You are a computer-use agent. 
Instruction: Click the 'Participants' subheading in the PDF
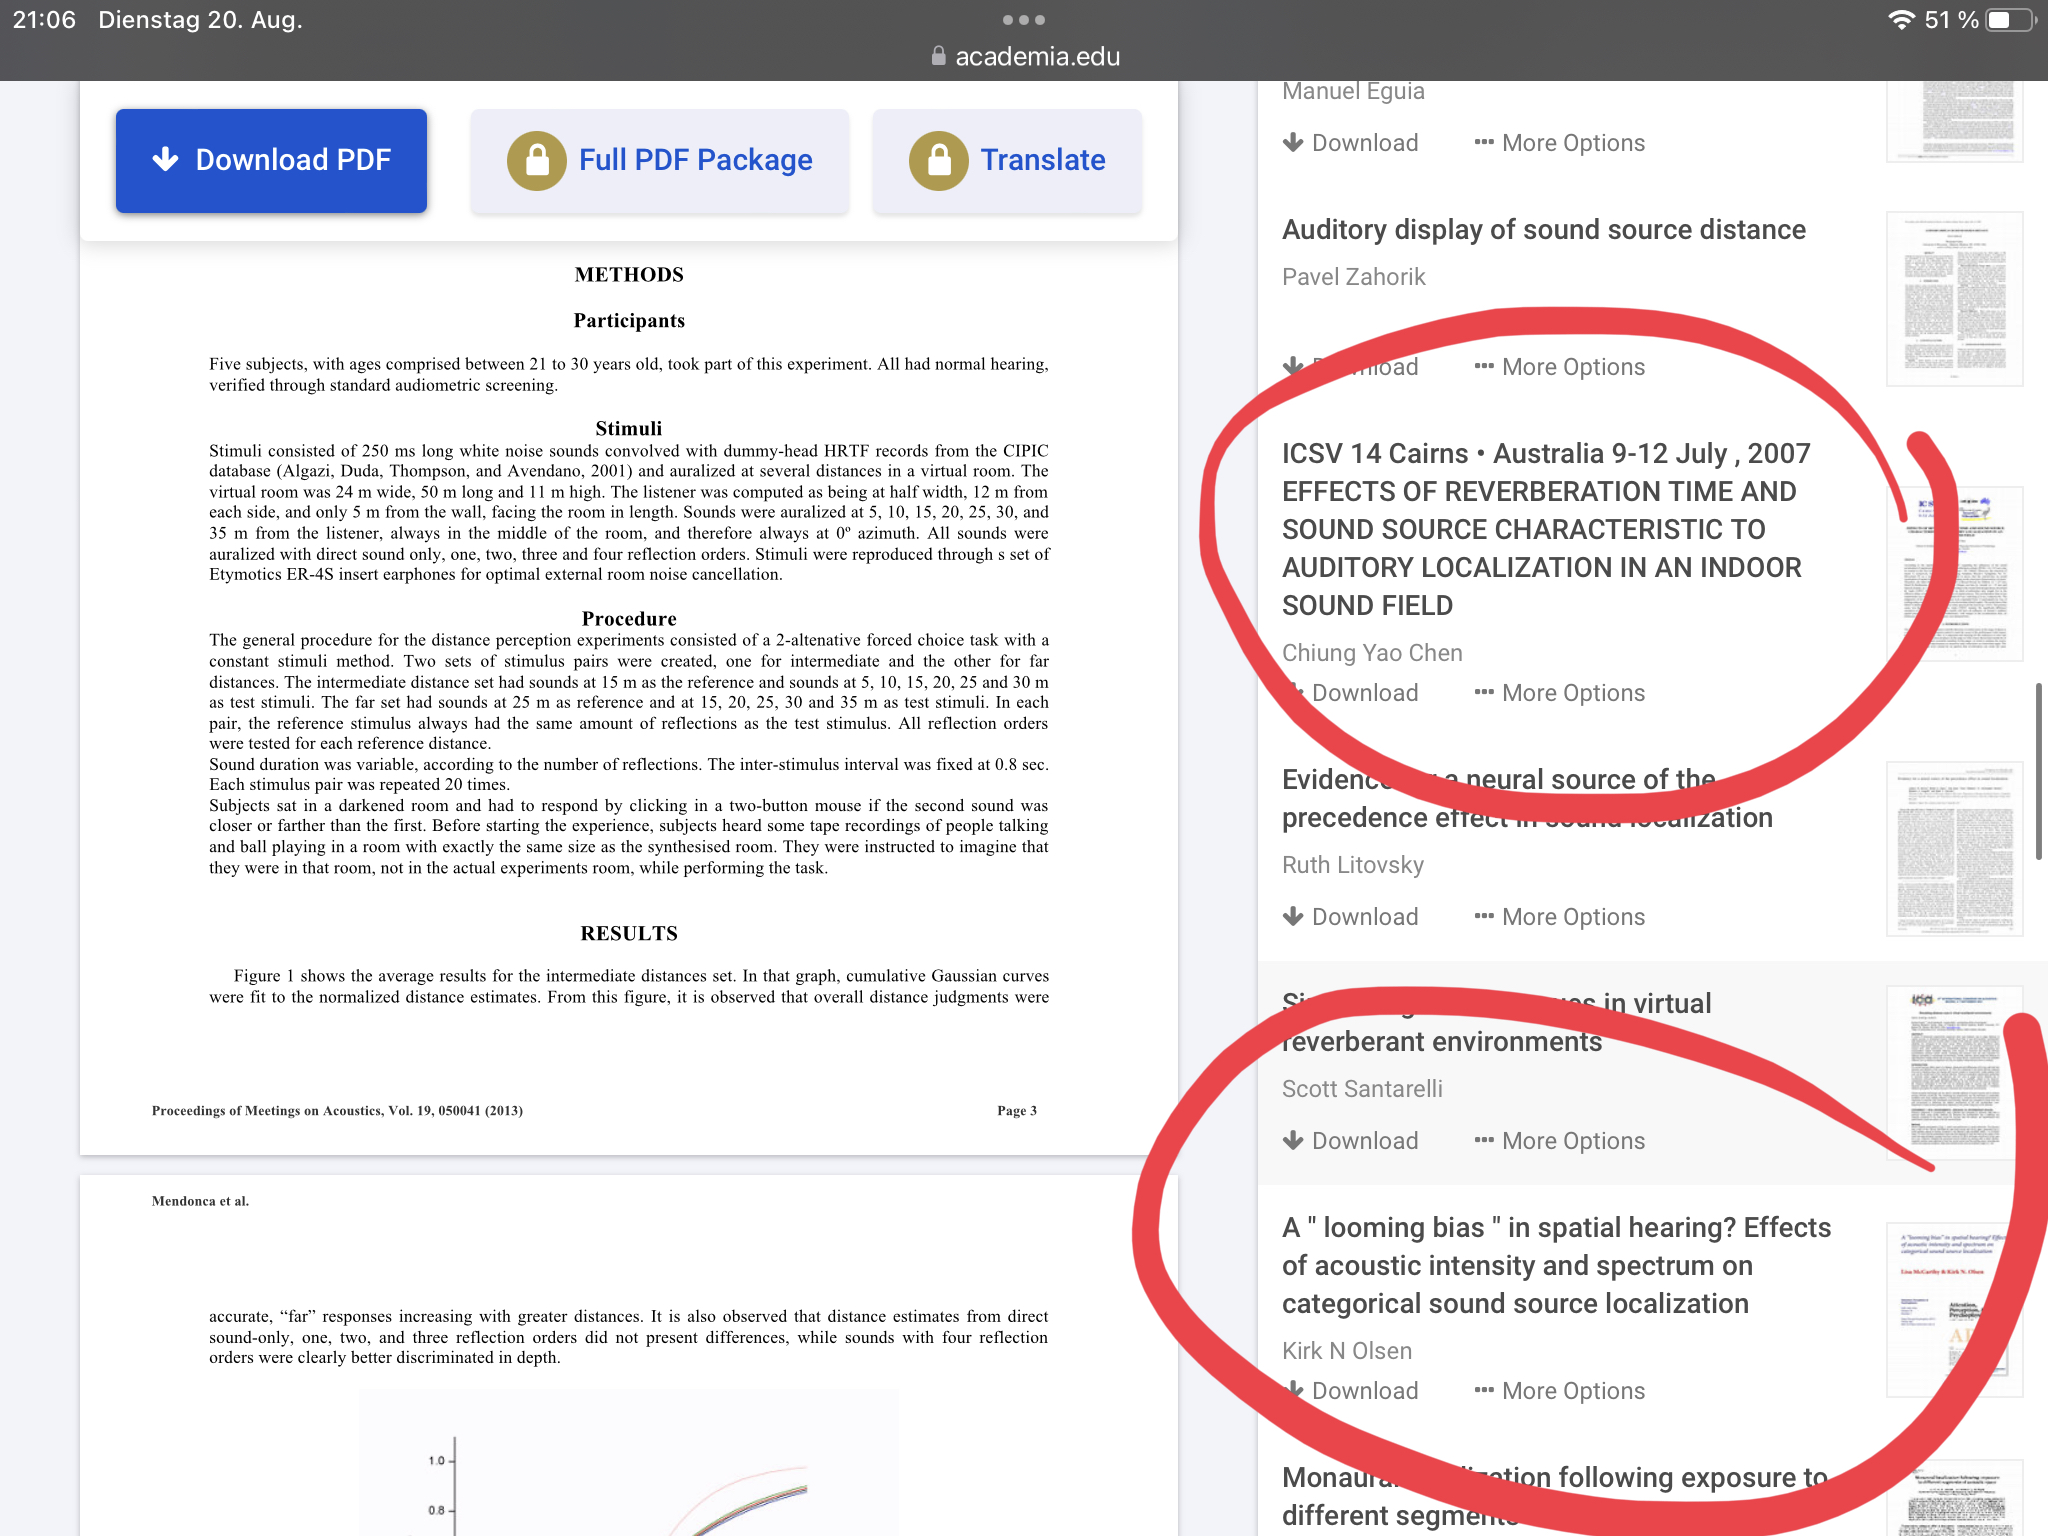point(629,321)
